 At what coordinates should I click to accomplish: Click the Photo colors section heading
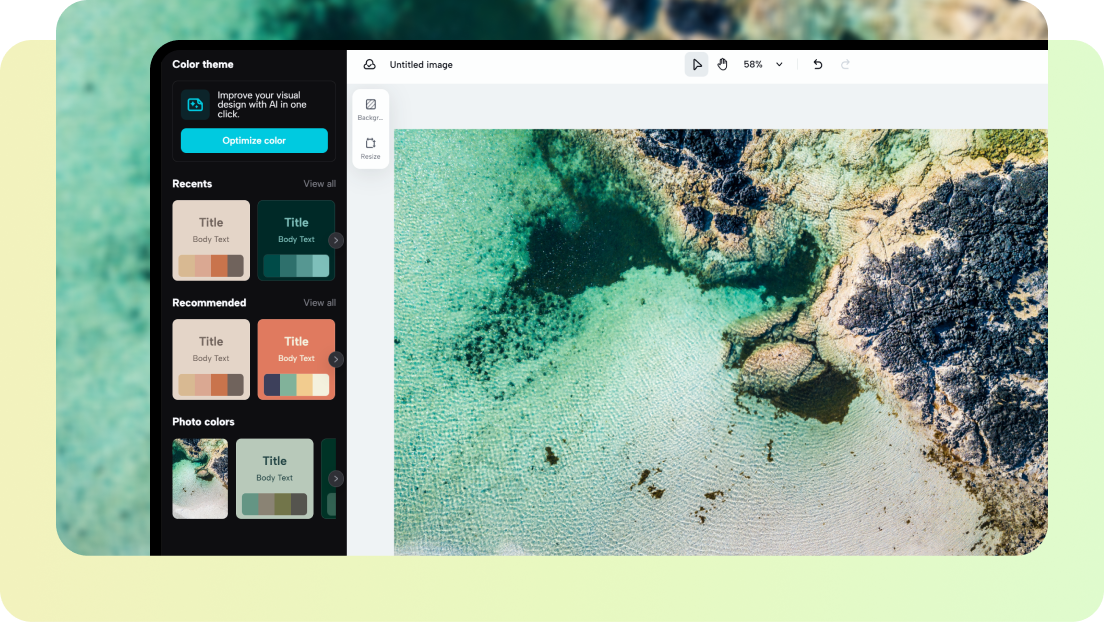tap(203, 421)
